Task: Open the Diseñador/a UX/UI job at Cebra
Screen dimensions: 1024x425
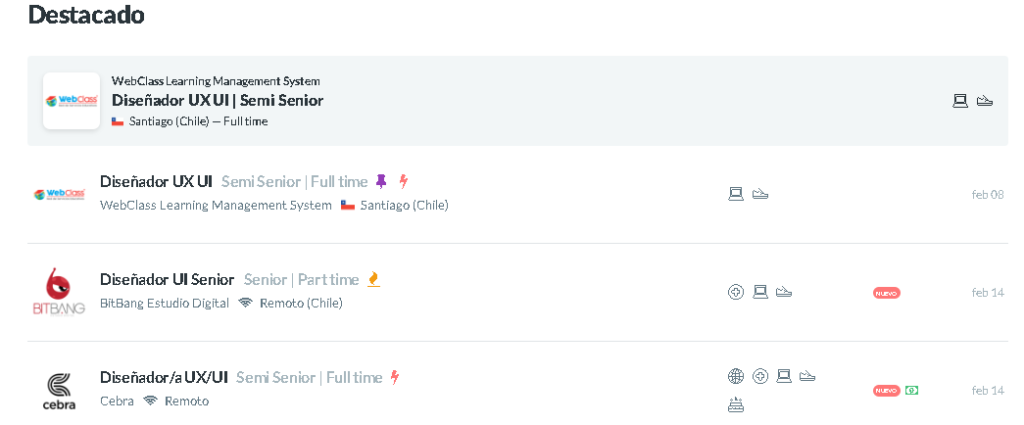Action: pos(164,377)
